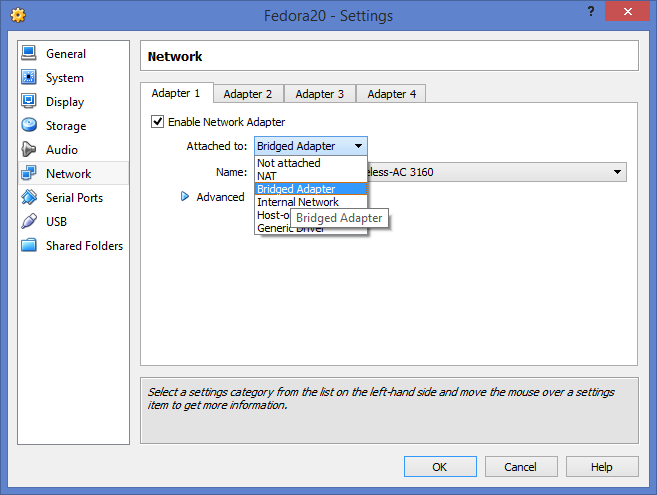
Task: Select the System category label
Action: click(x=65, y=78)
